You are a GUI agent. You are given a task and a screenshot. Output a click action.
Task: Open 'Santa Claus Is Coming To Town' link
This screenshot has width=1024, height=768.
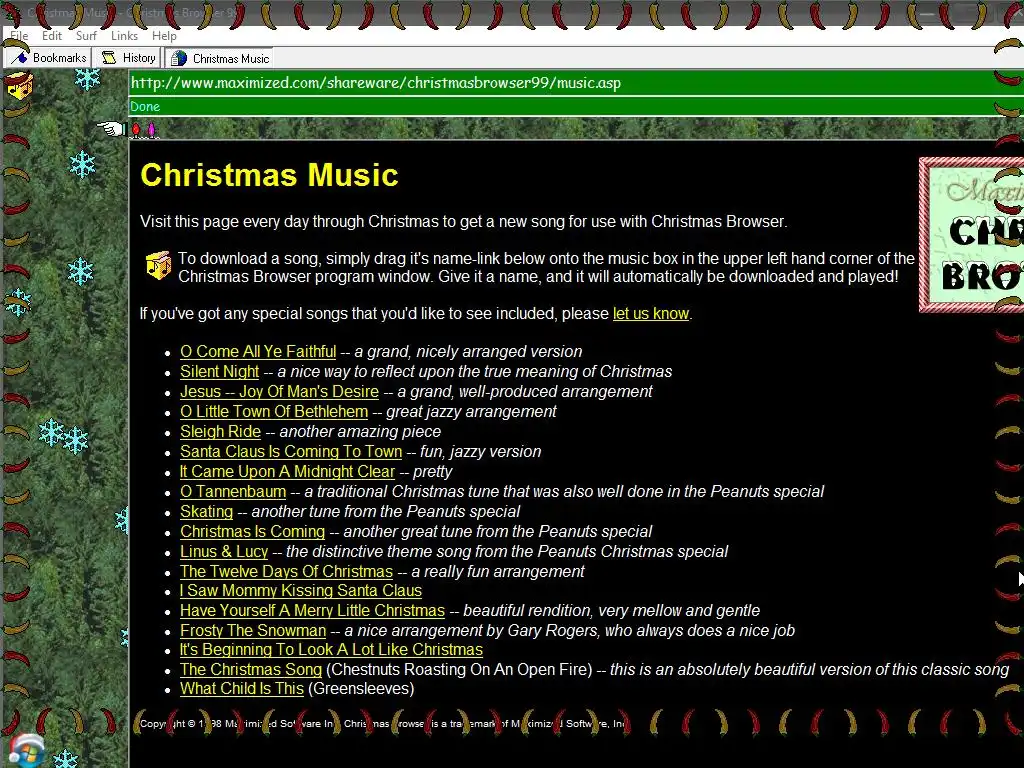tap(291, 451)
